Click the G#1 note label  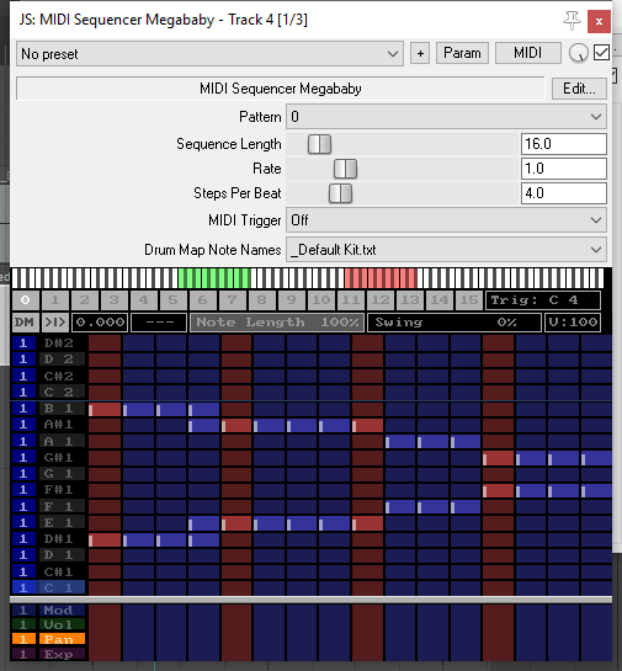pyautogui.click(x=62, y=457)
